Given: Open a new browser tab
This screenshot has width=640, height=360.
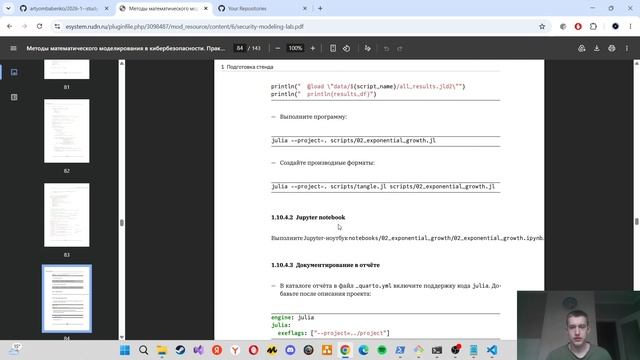Looking at the screenshot, I should coord(320,8).
